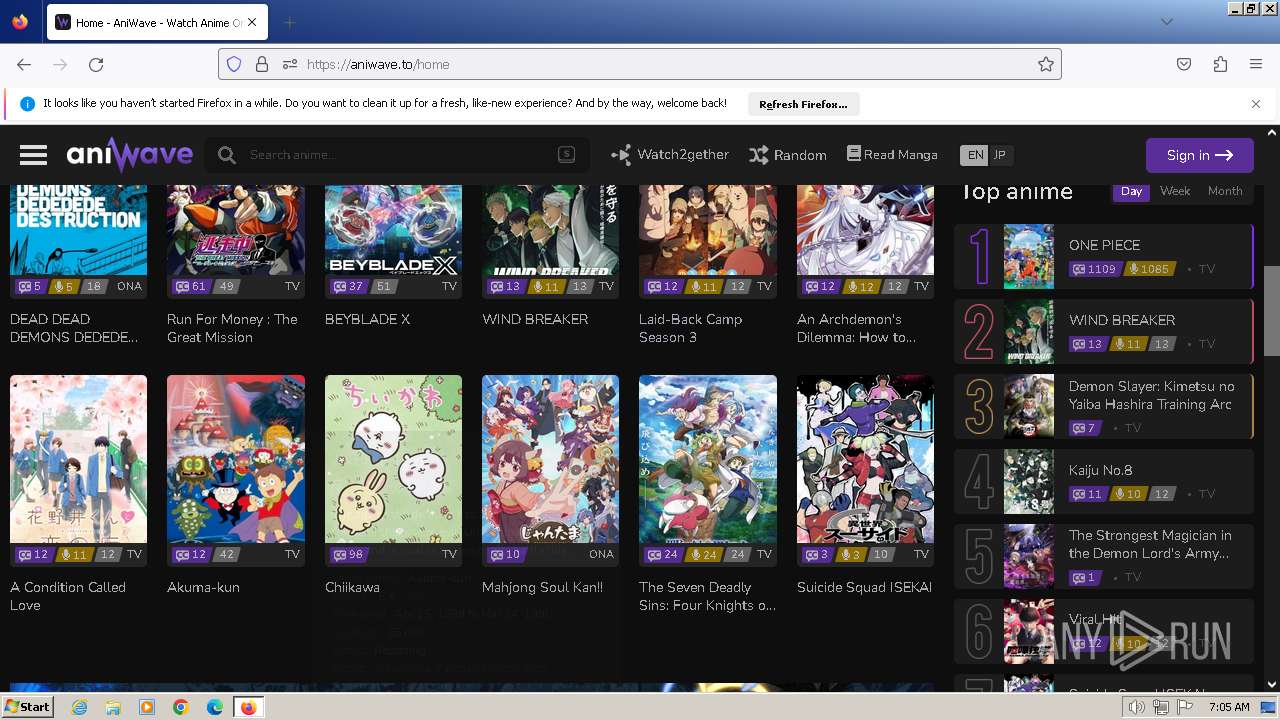Open Watch2gether
The width and height of the screenshot is (1280, 720).
[x=670, y=155]
